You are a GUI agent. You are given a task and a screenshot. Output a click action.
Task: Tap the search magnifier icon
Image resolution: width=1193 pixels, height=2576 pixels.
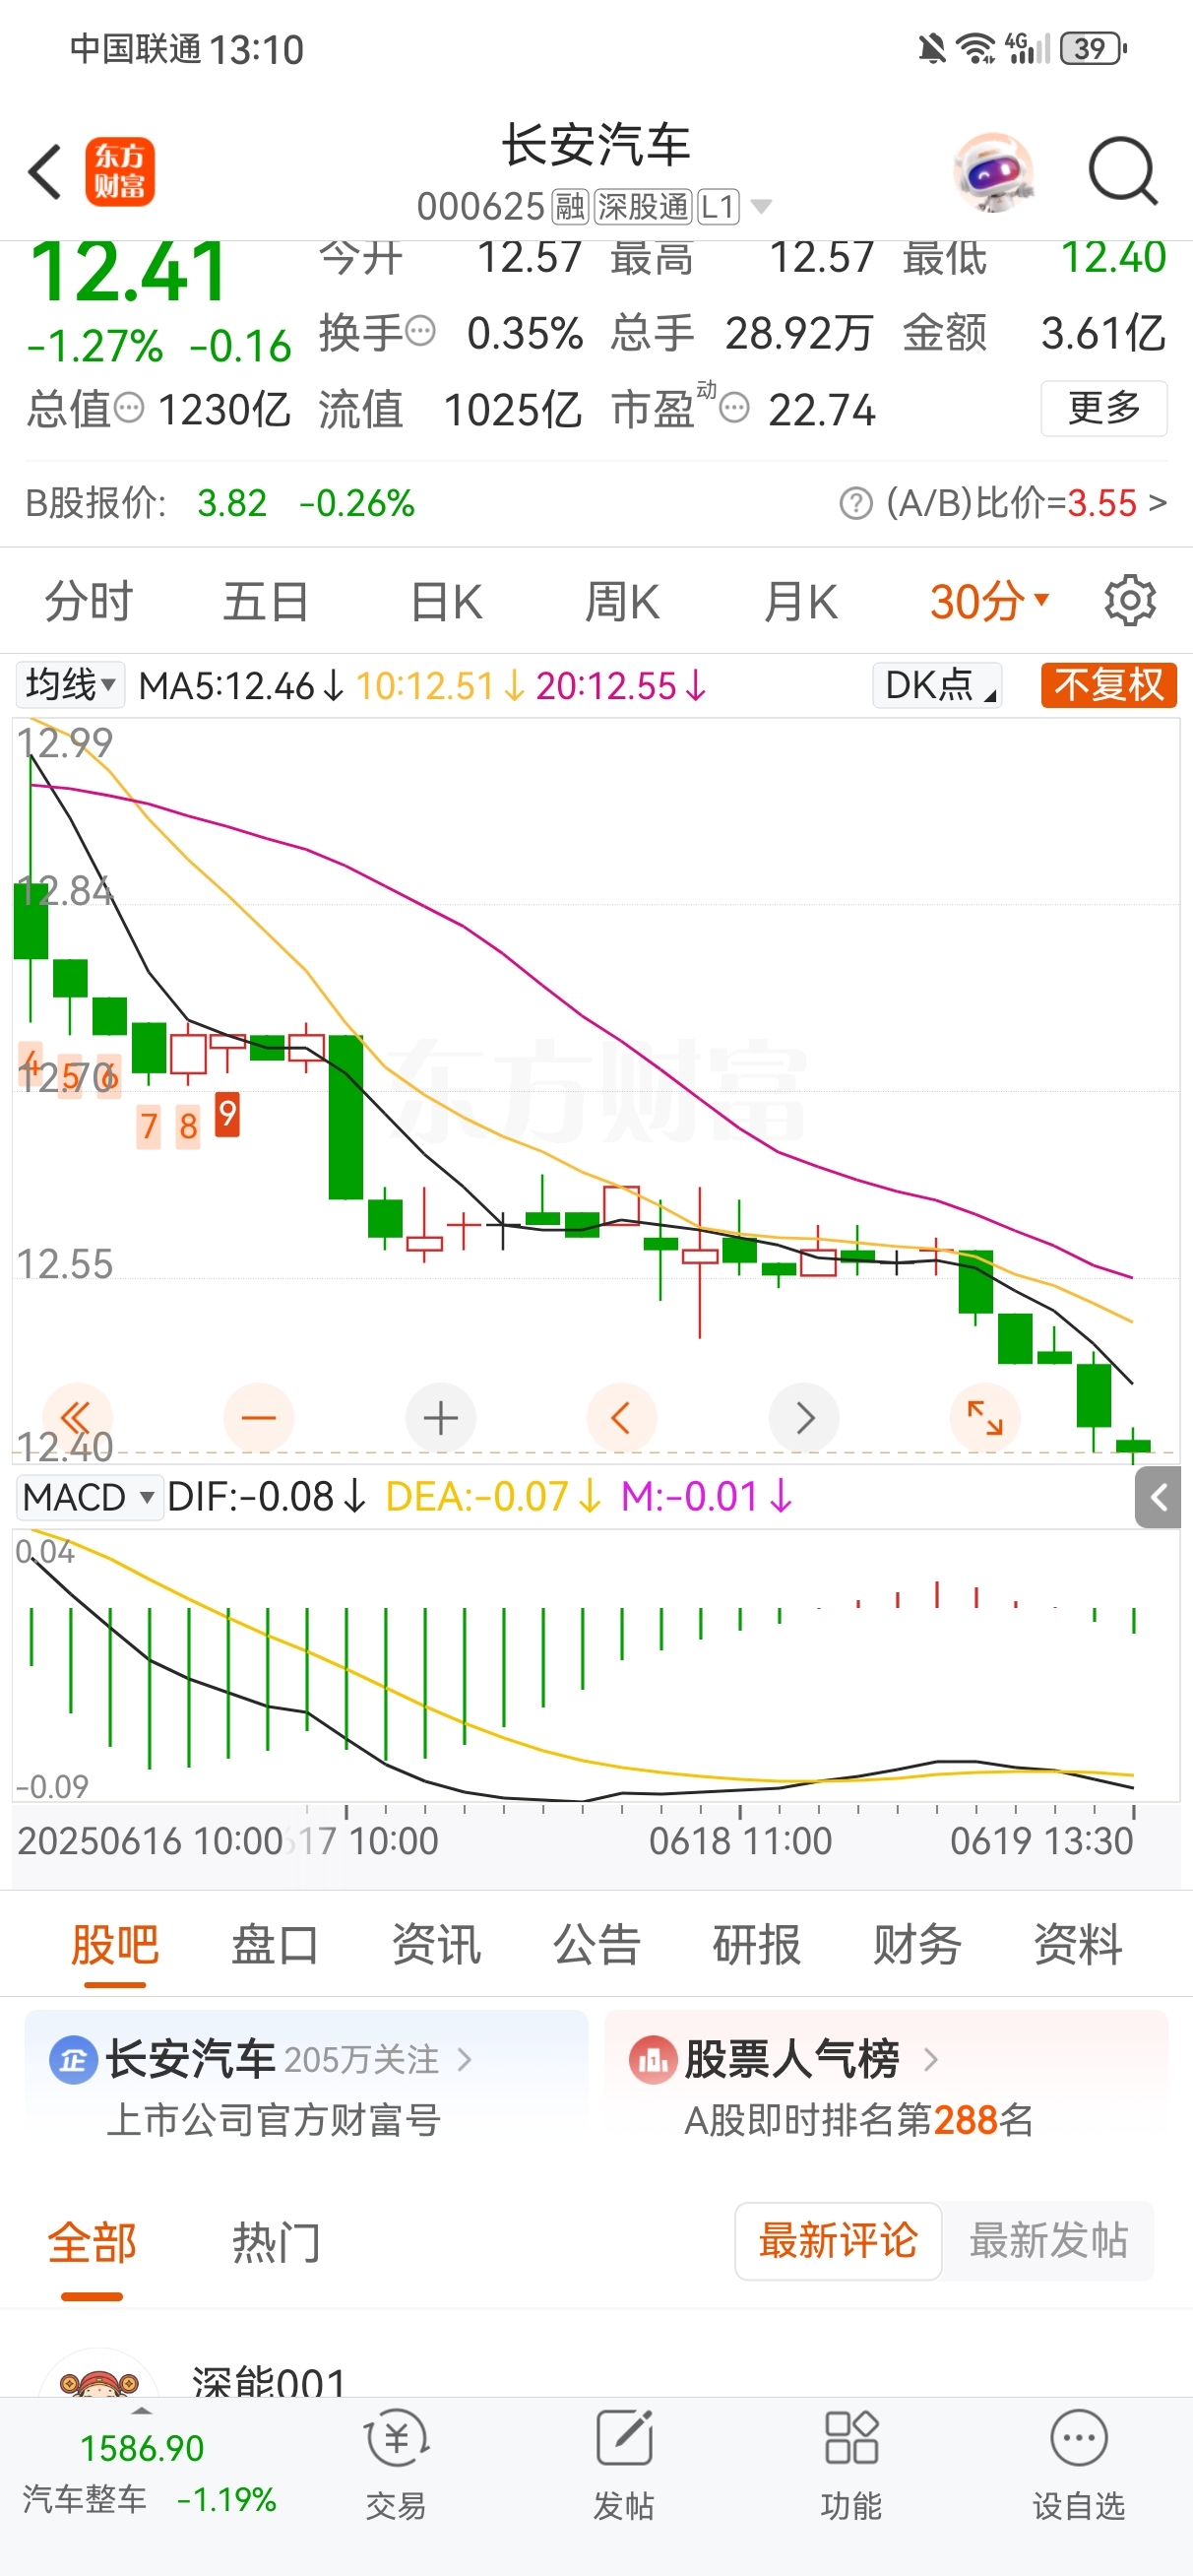pyautogui.click(x=1122, y=172)
